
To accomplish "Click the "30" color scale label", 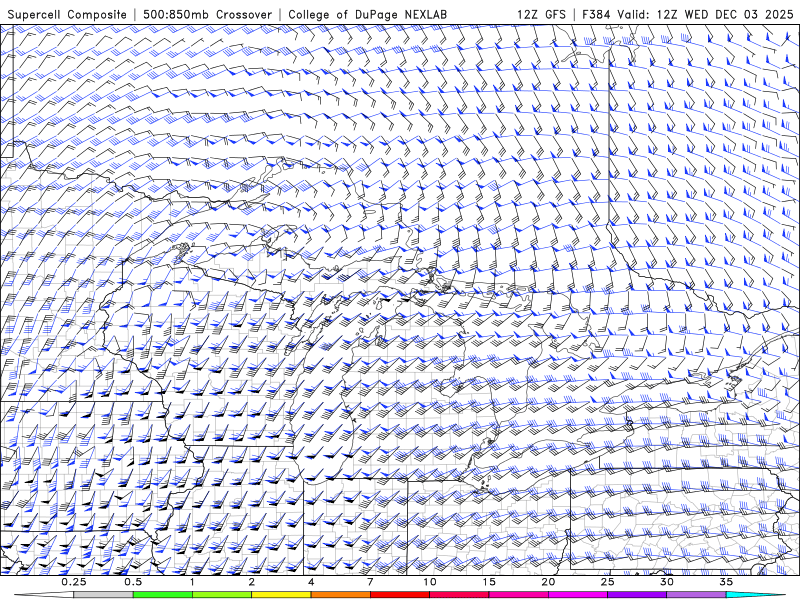I will tap(667, 582).
